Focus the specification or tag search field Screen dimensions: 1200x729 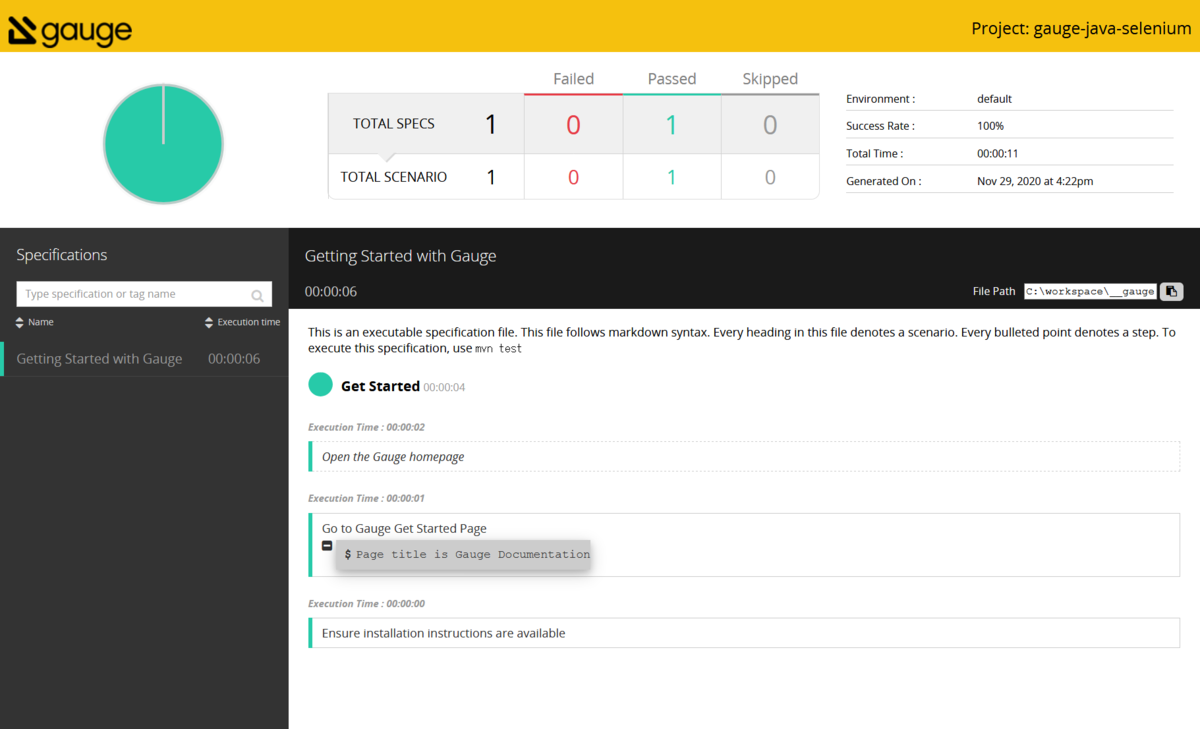(144, 294)
